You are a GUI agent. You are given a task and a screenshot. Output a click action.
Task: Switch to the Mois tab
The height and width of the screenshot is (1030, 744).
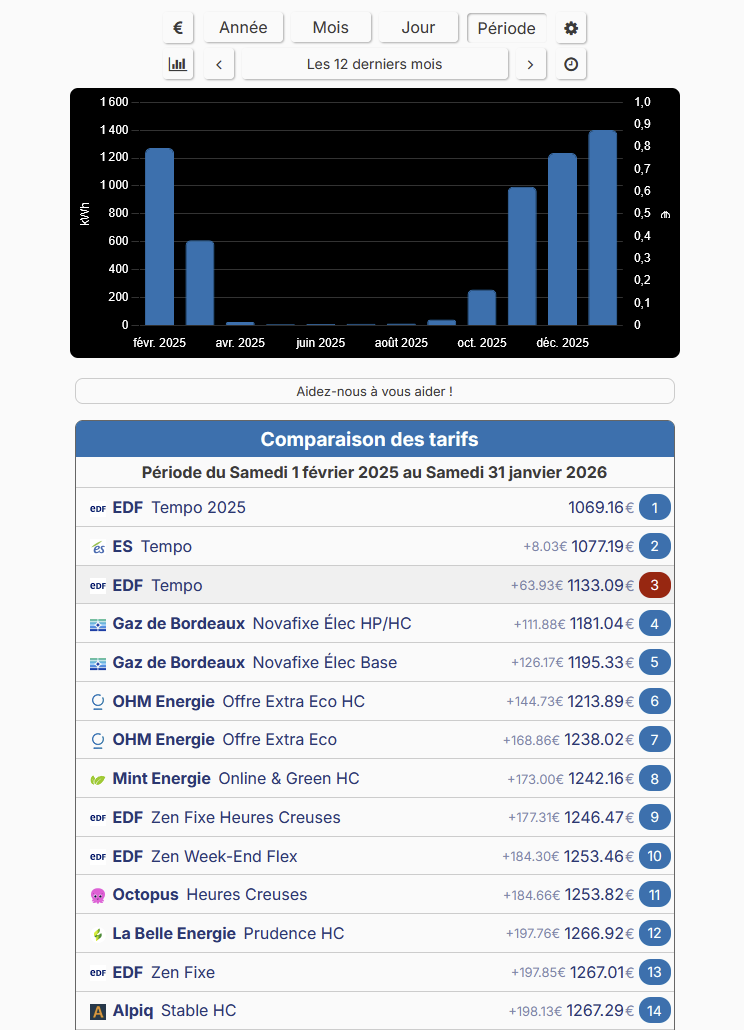pyautogui.click(x=331, y=28)
